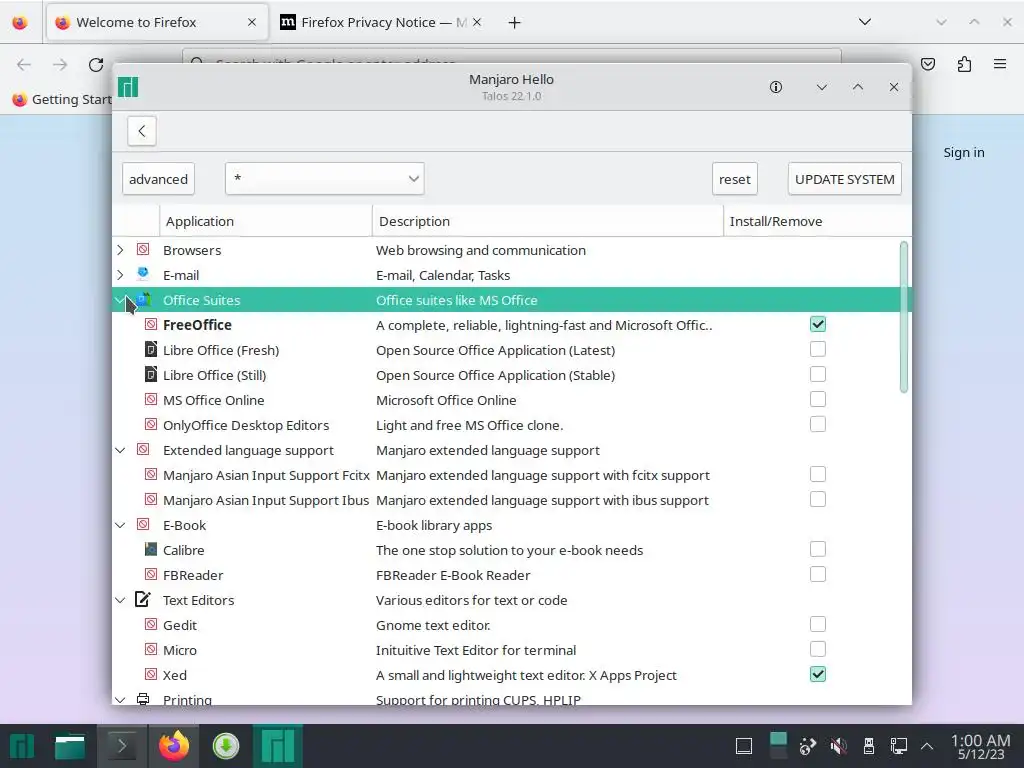This screenshot has width=1024, height=768.
Task: Click the MS Office Online icon
Action: 151,399
